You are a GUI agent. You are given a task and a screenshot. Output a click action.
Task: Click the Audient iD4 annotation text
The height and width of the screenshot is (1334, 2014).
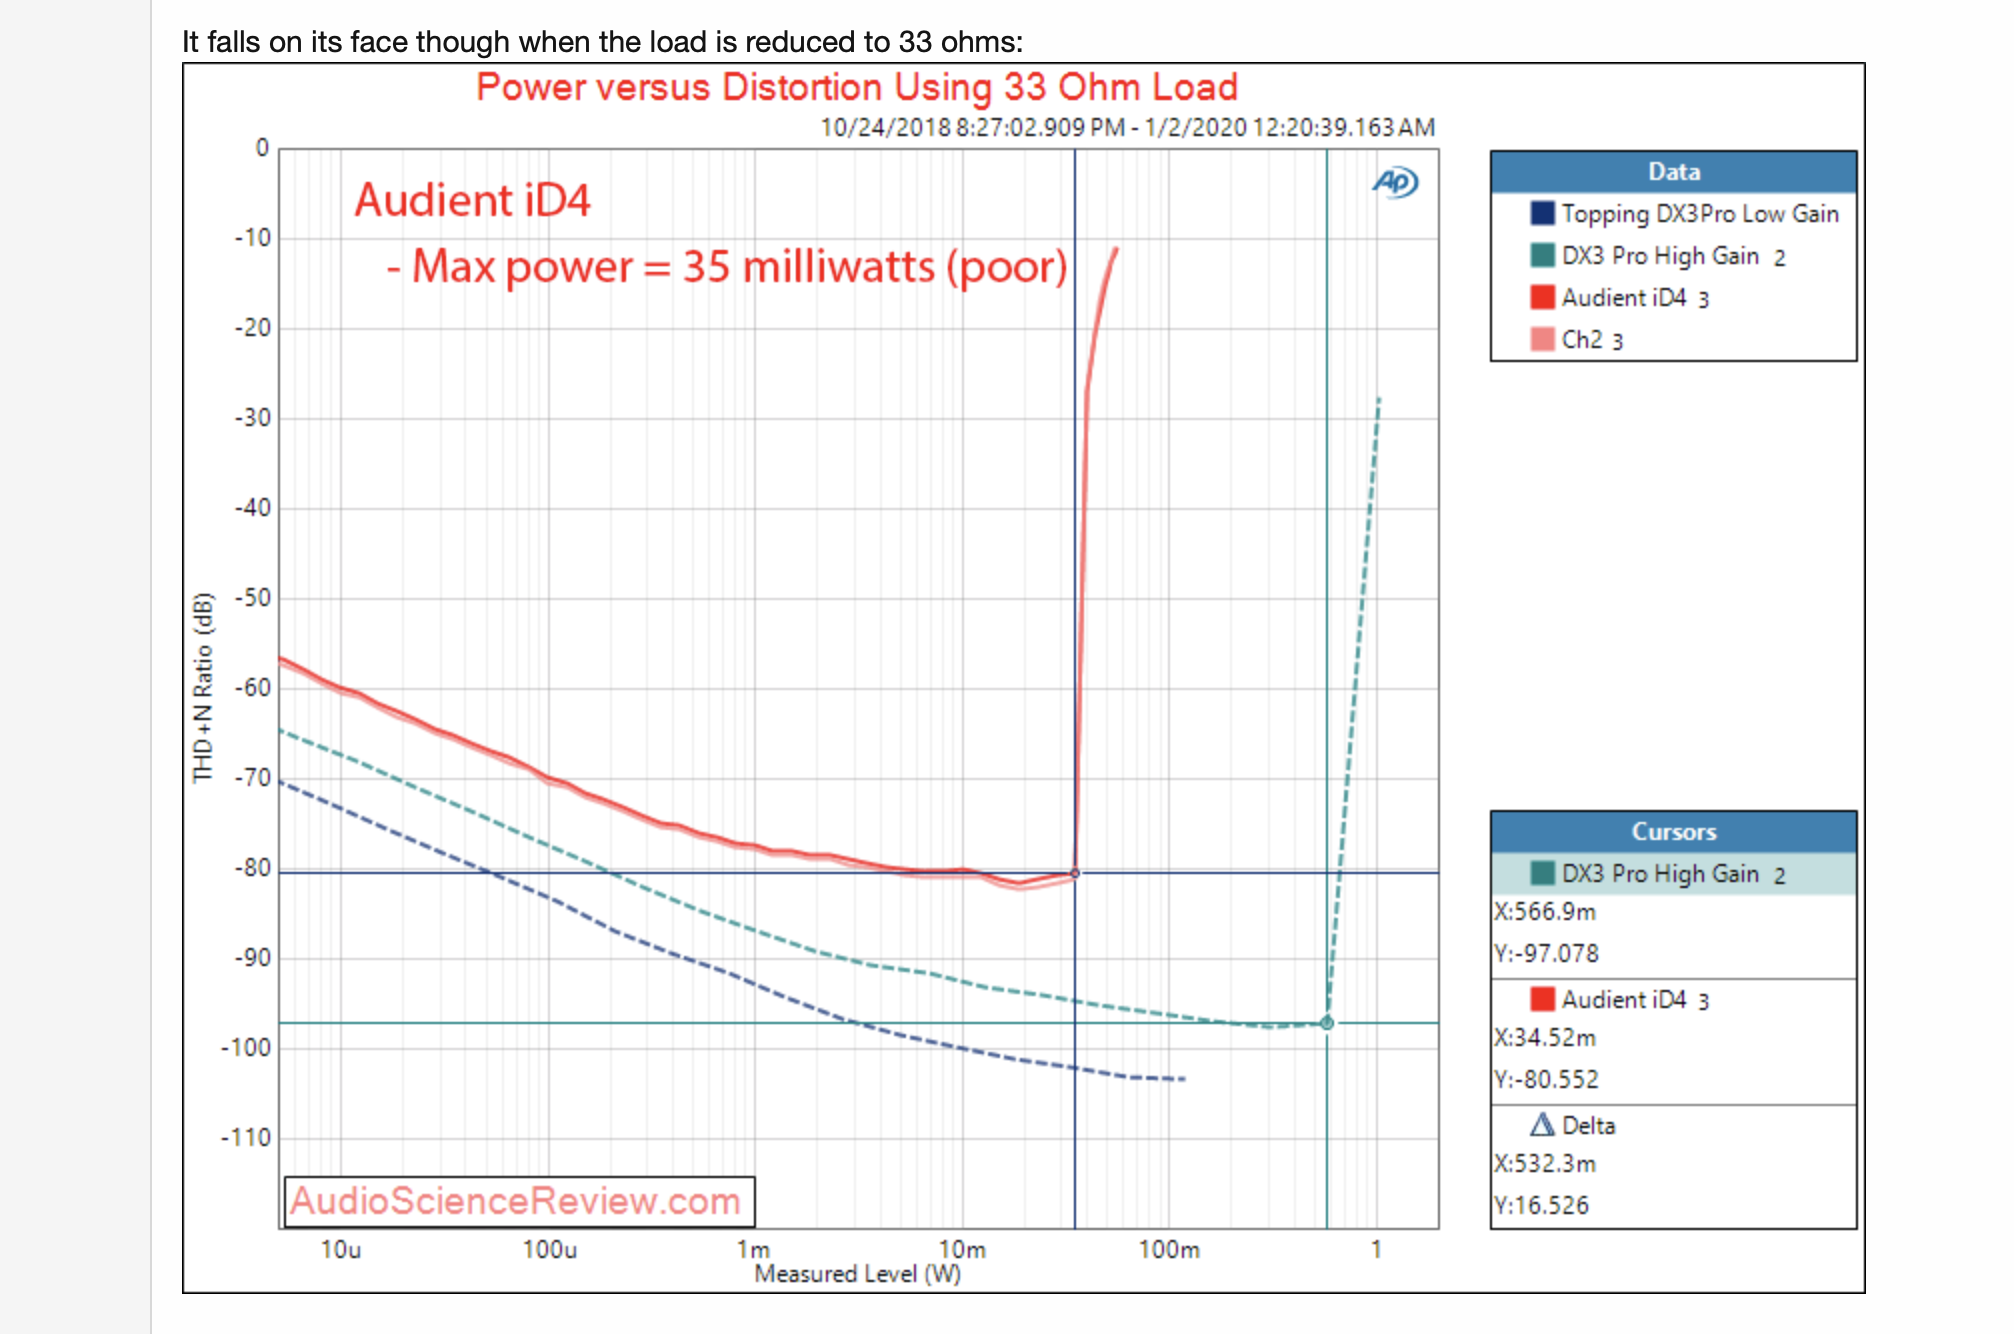472,200
